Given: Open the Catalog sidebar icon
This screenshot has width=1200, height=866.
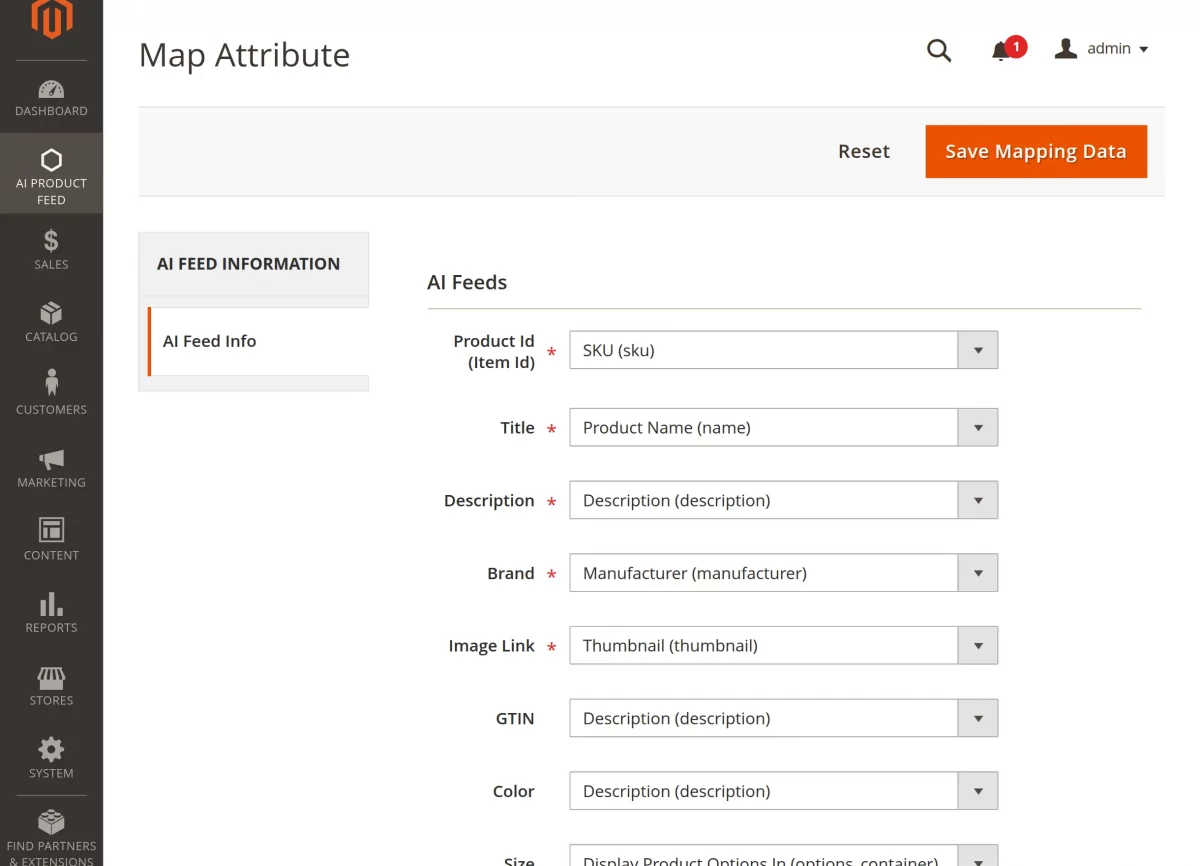Looking at the screenshot, I should 51,313.
